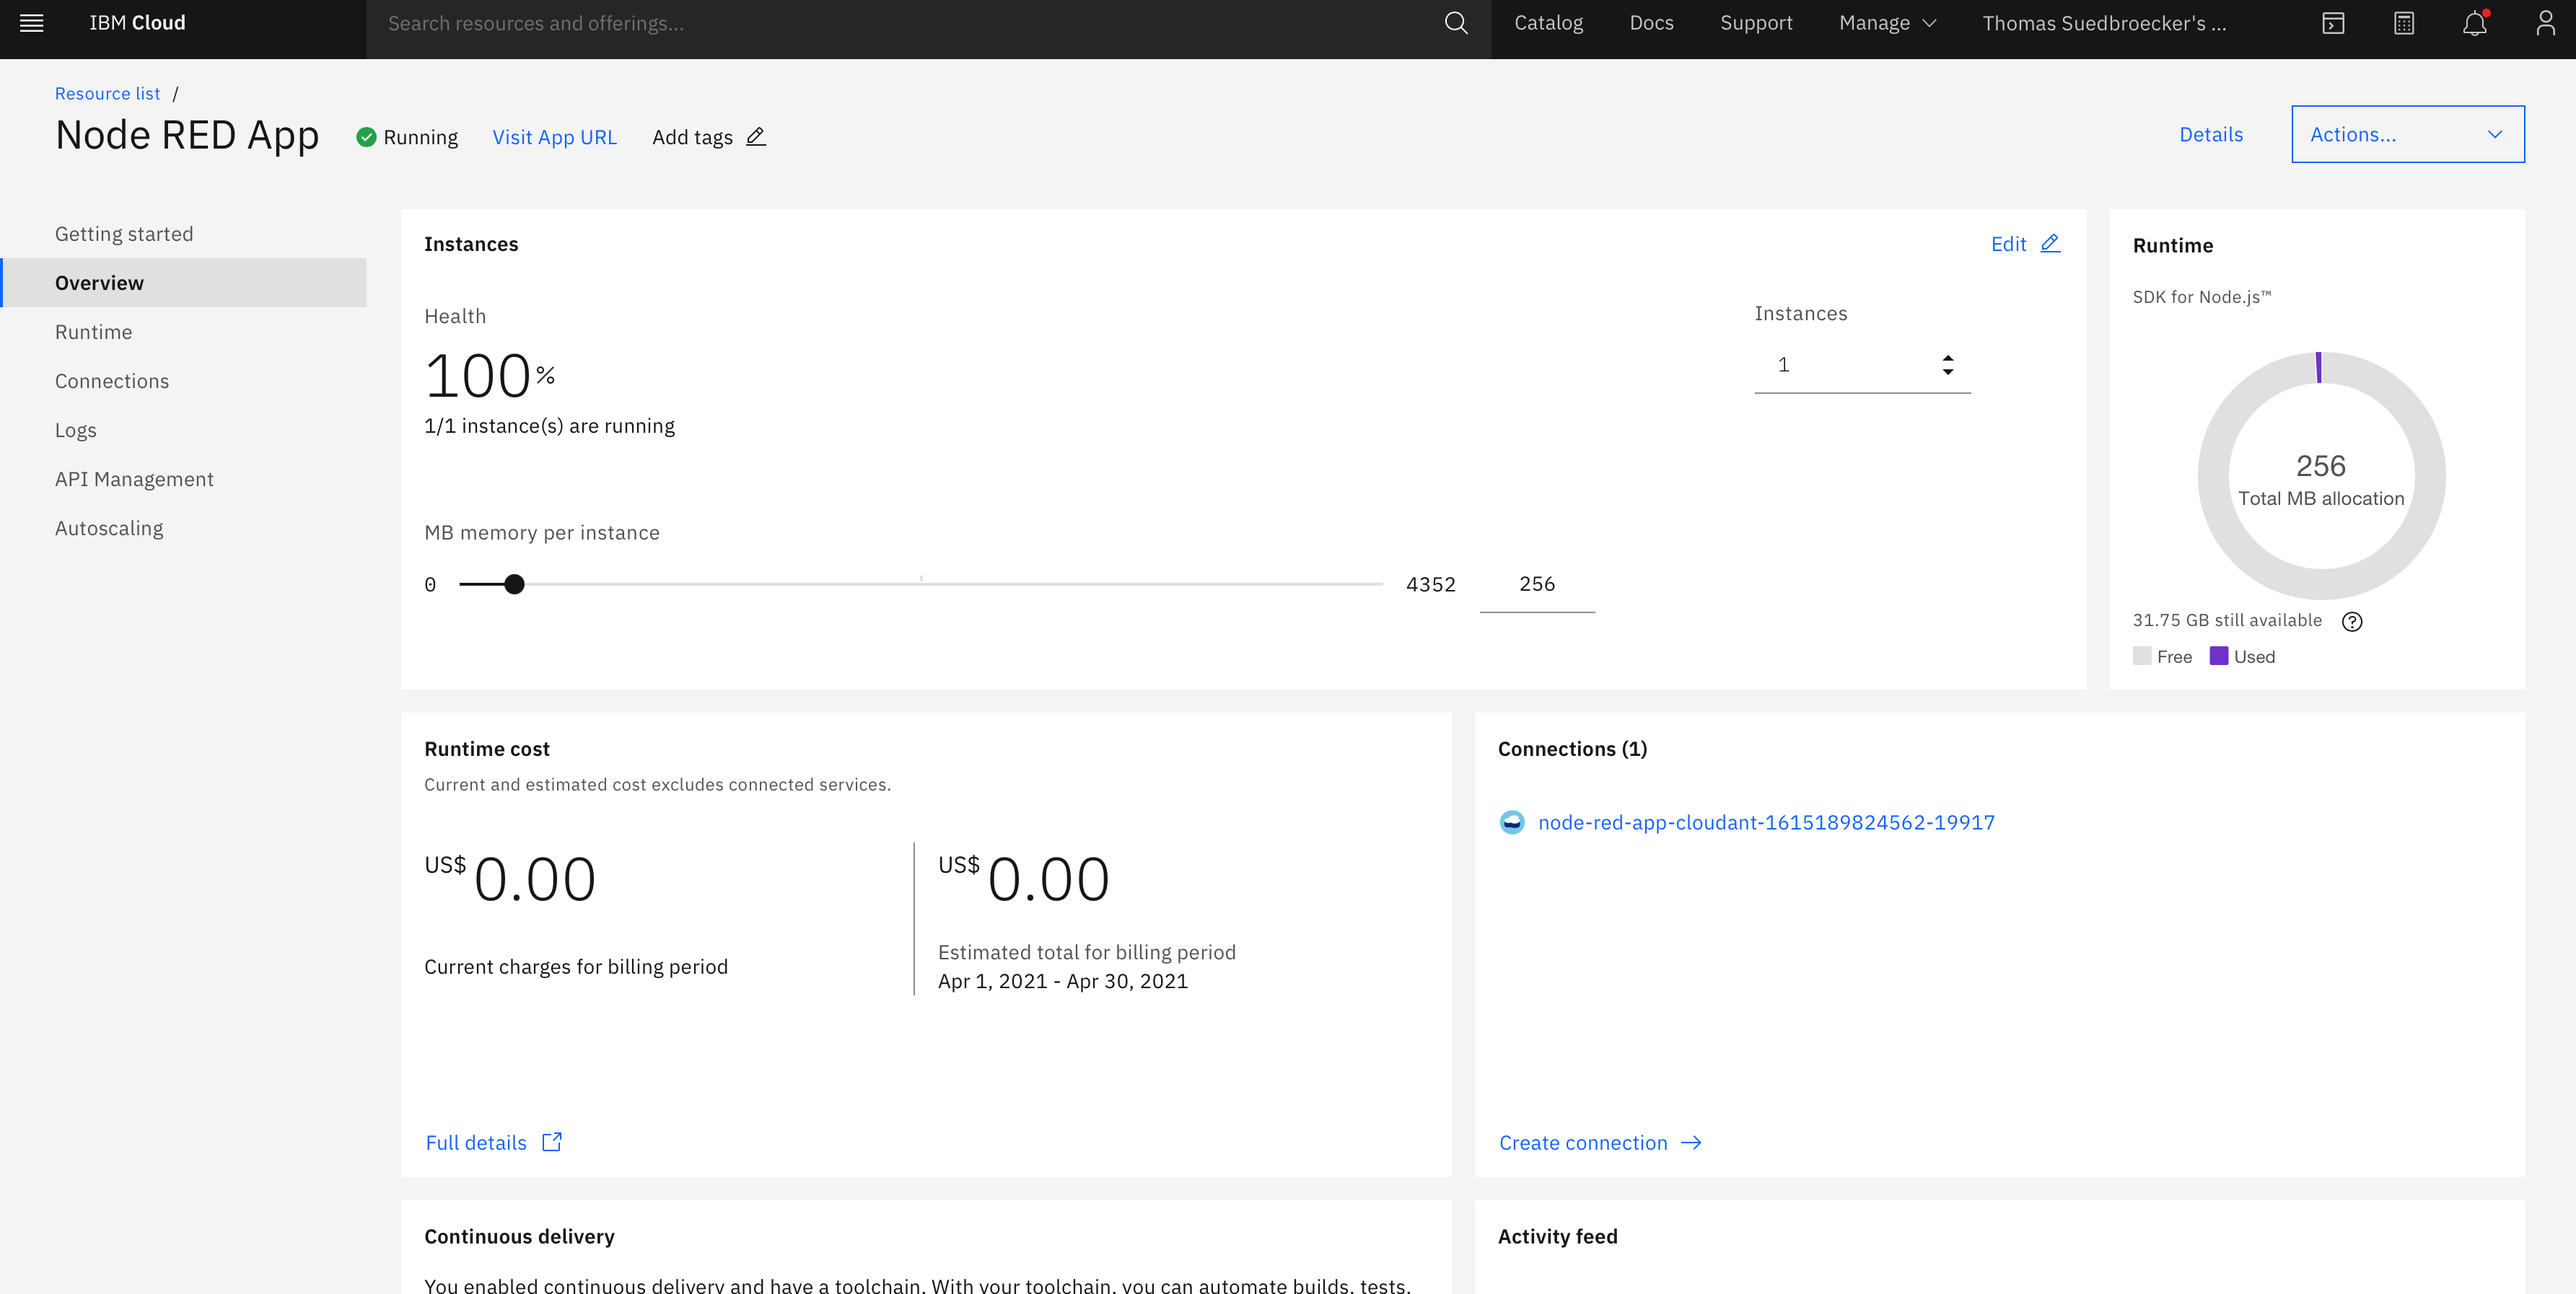The width and height of the screenshot is (2576, 1294).
Task: Click the Add tags pencil icon
Action: coord(756,136)
